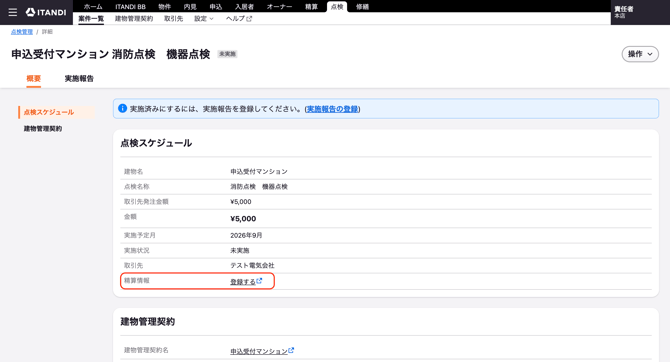Click the 点検管理 breadcrumb link
The height and width of the screenshot is (362, 670).
[x=22, y=32]
